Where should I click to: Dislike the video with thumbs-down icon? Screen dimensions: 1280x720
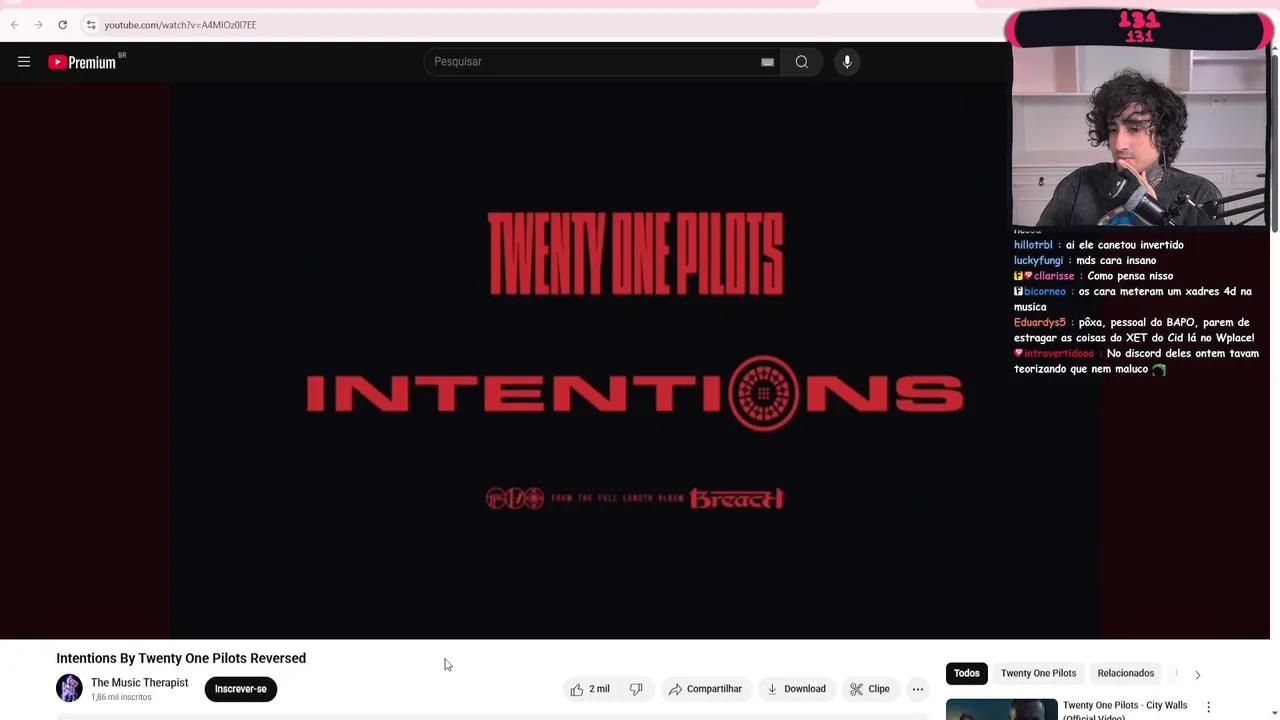tap(636, 689)
